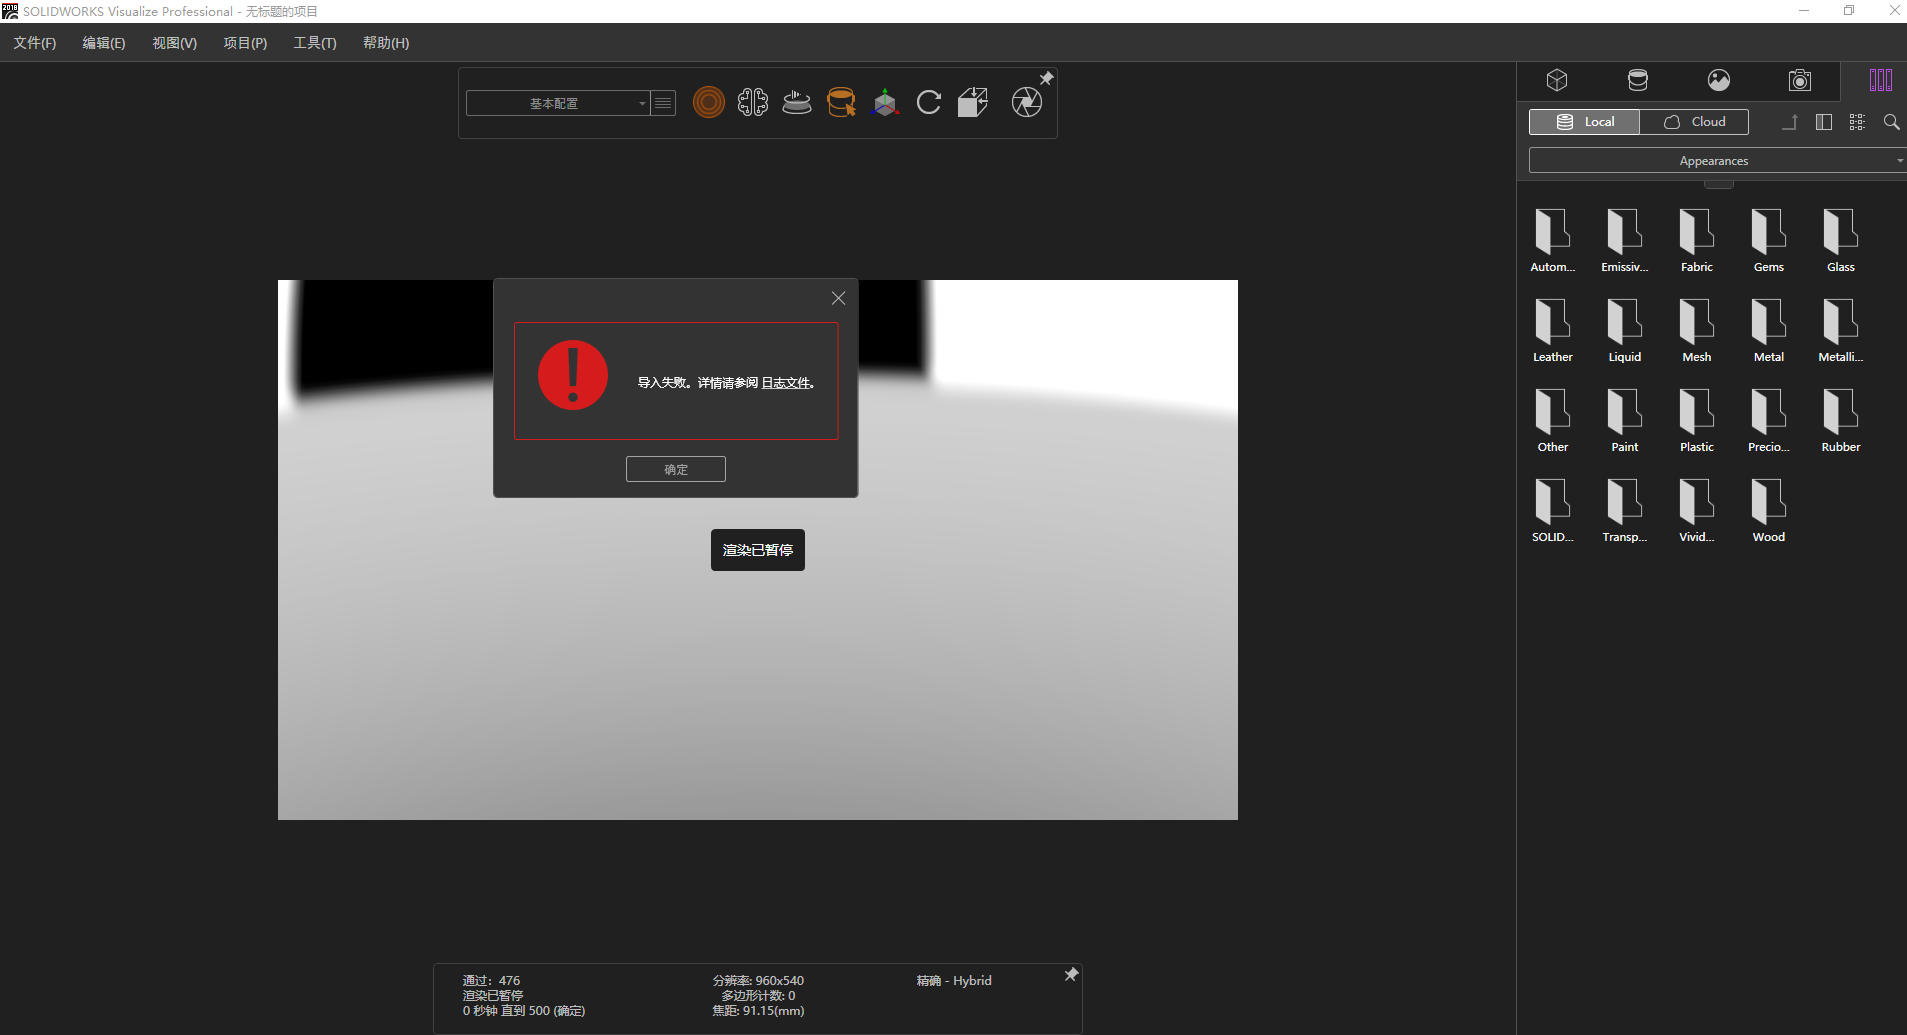Open the Fabric appearance folder
This screenshot has width=1907, height=1035.
(x=1697, y=241)
